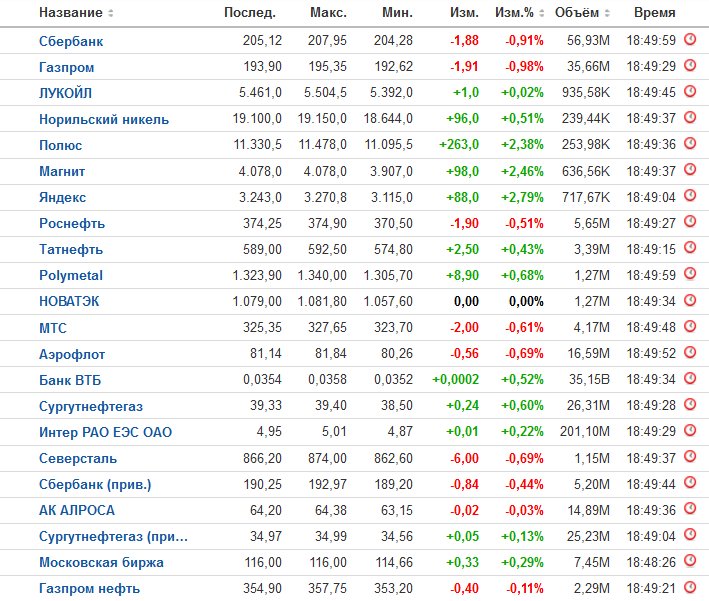Click the clock icon in Аэрофлот row
709x601 pixels.
pyautogui.click(x=690, y=352)
